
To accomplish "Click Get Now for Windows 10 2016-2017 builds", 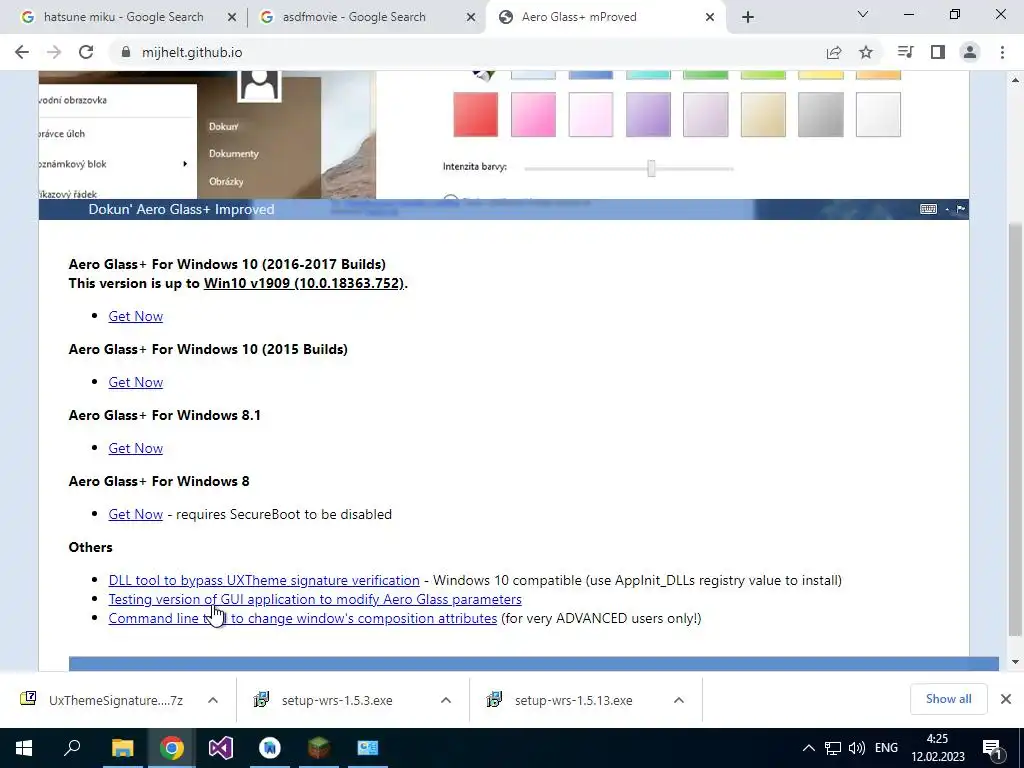I will (135, 316).
